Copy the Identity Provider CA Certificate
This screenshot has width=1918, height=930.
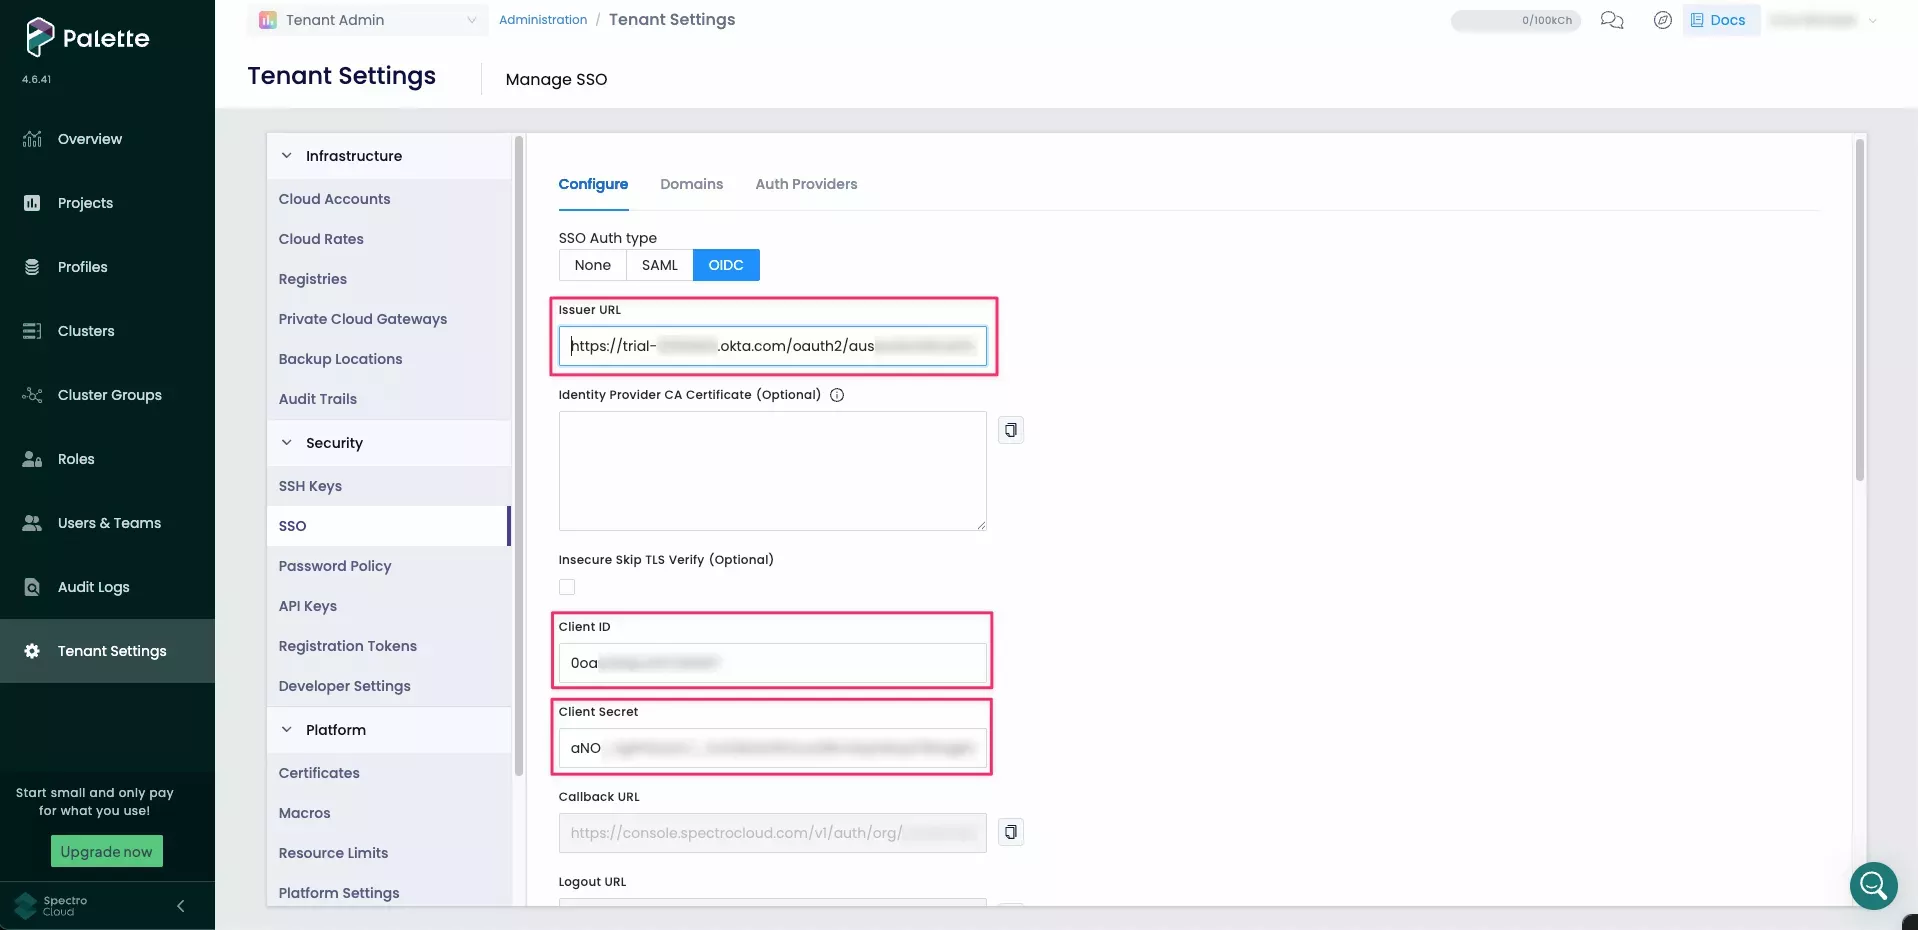pos(1010,430)
